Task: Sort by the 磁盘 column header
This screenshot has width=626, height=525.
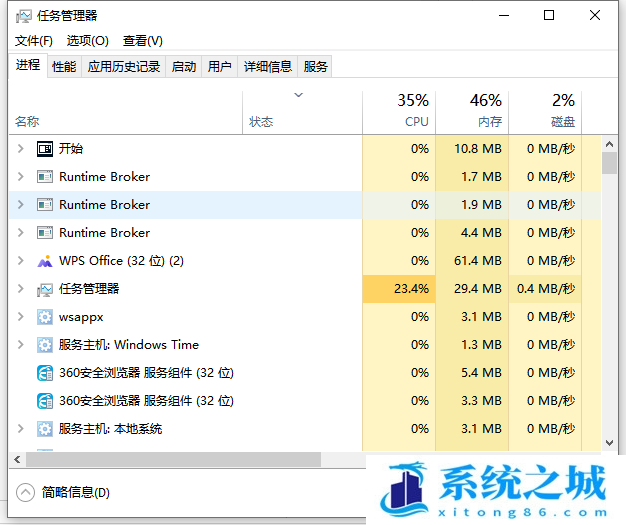Action: pyautogui.click(x=545, y=113)
